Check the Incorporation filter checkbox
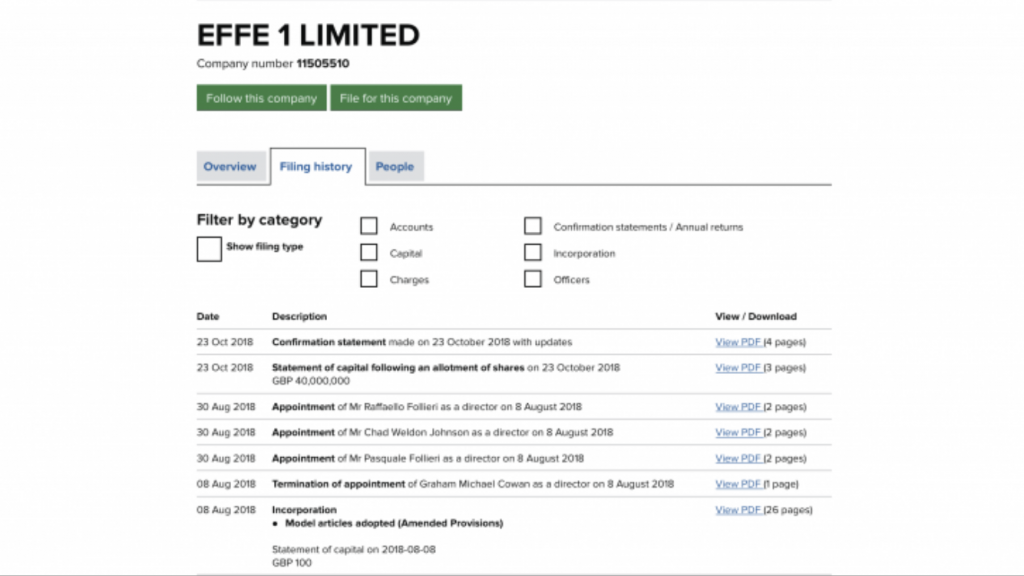This screenshot has width=1024, height=576. click(533, 252)
